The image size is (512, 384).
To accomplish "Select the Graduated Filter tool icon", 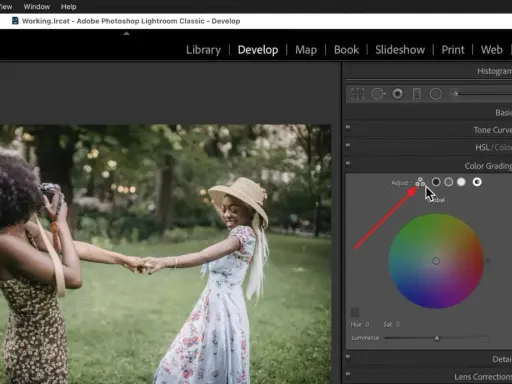I will tap(416, 94).
